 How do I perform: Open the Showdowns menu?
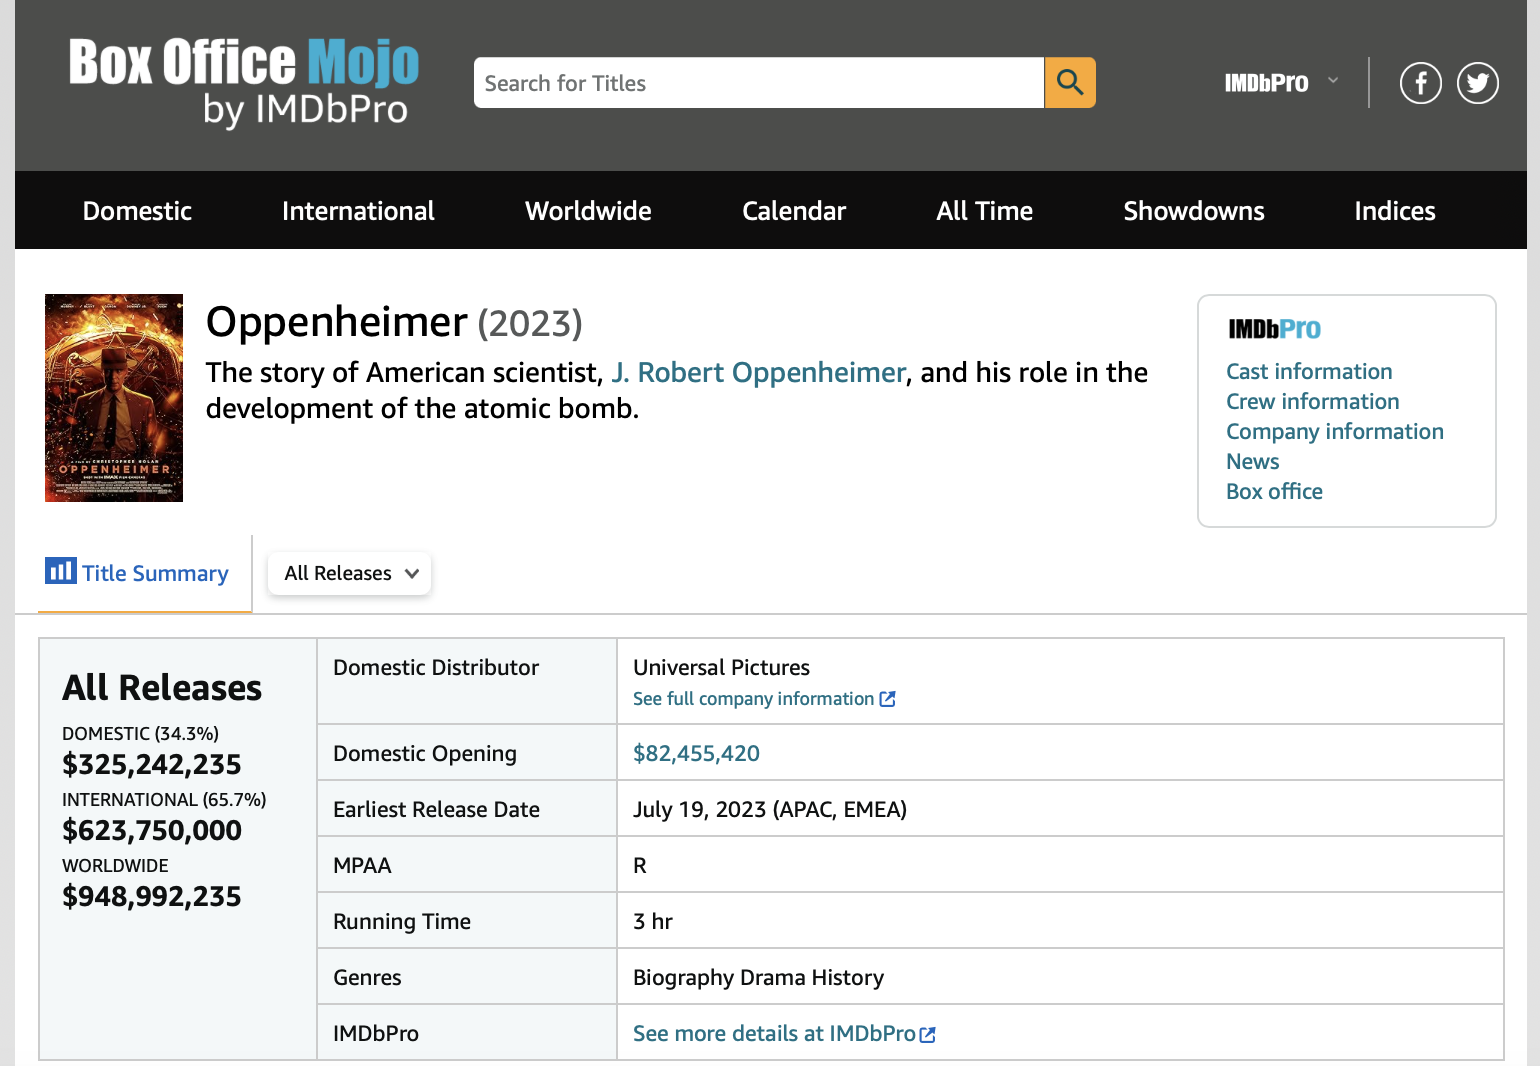1194,211
